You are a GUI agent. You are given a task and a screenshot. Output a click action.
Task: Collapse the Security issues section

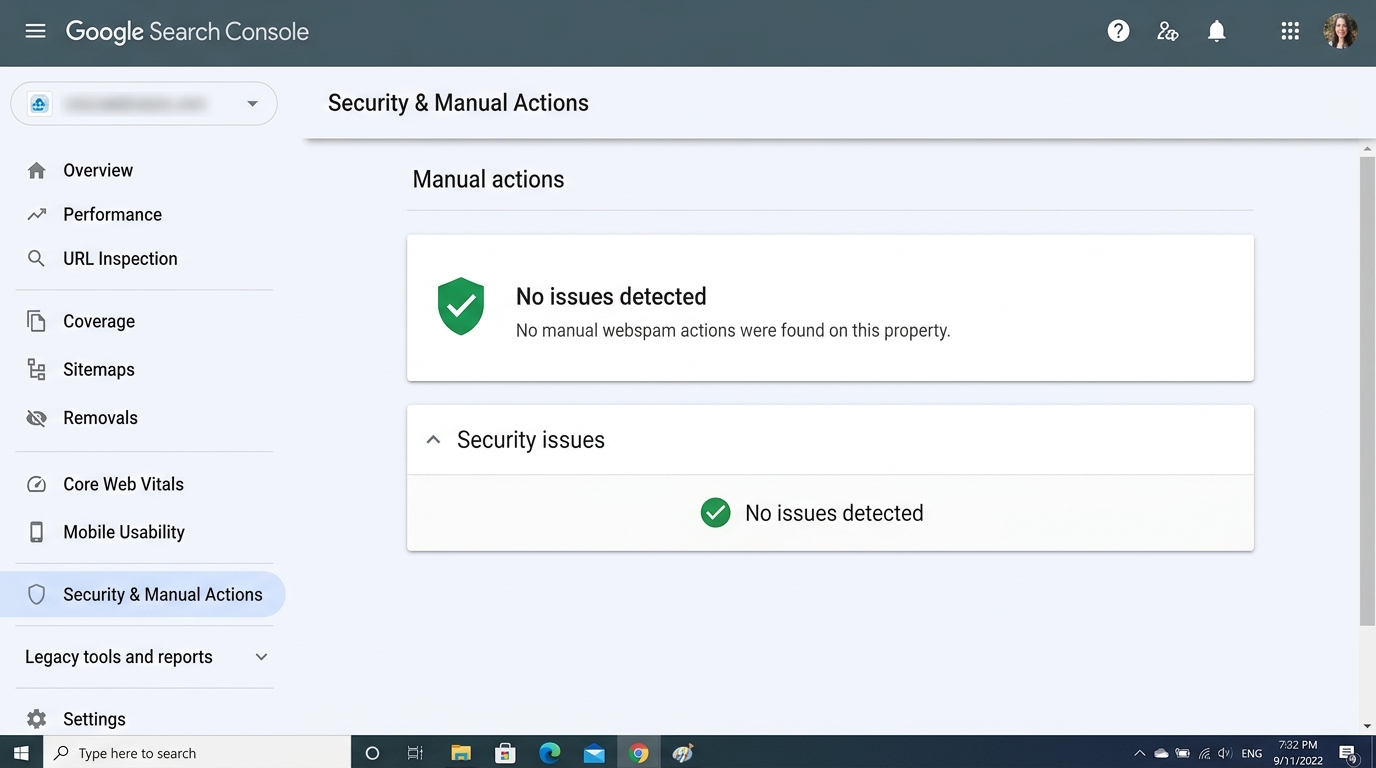click(x=433, y=440)
